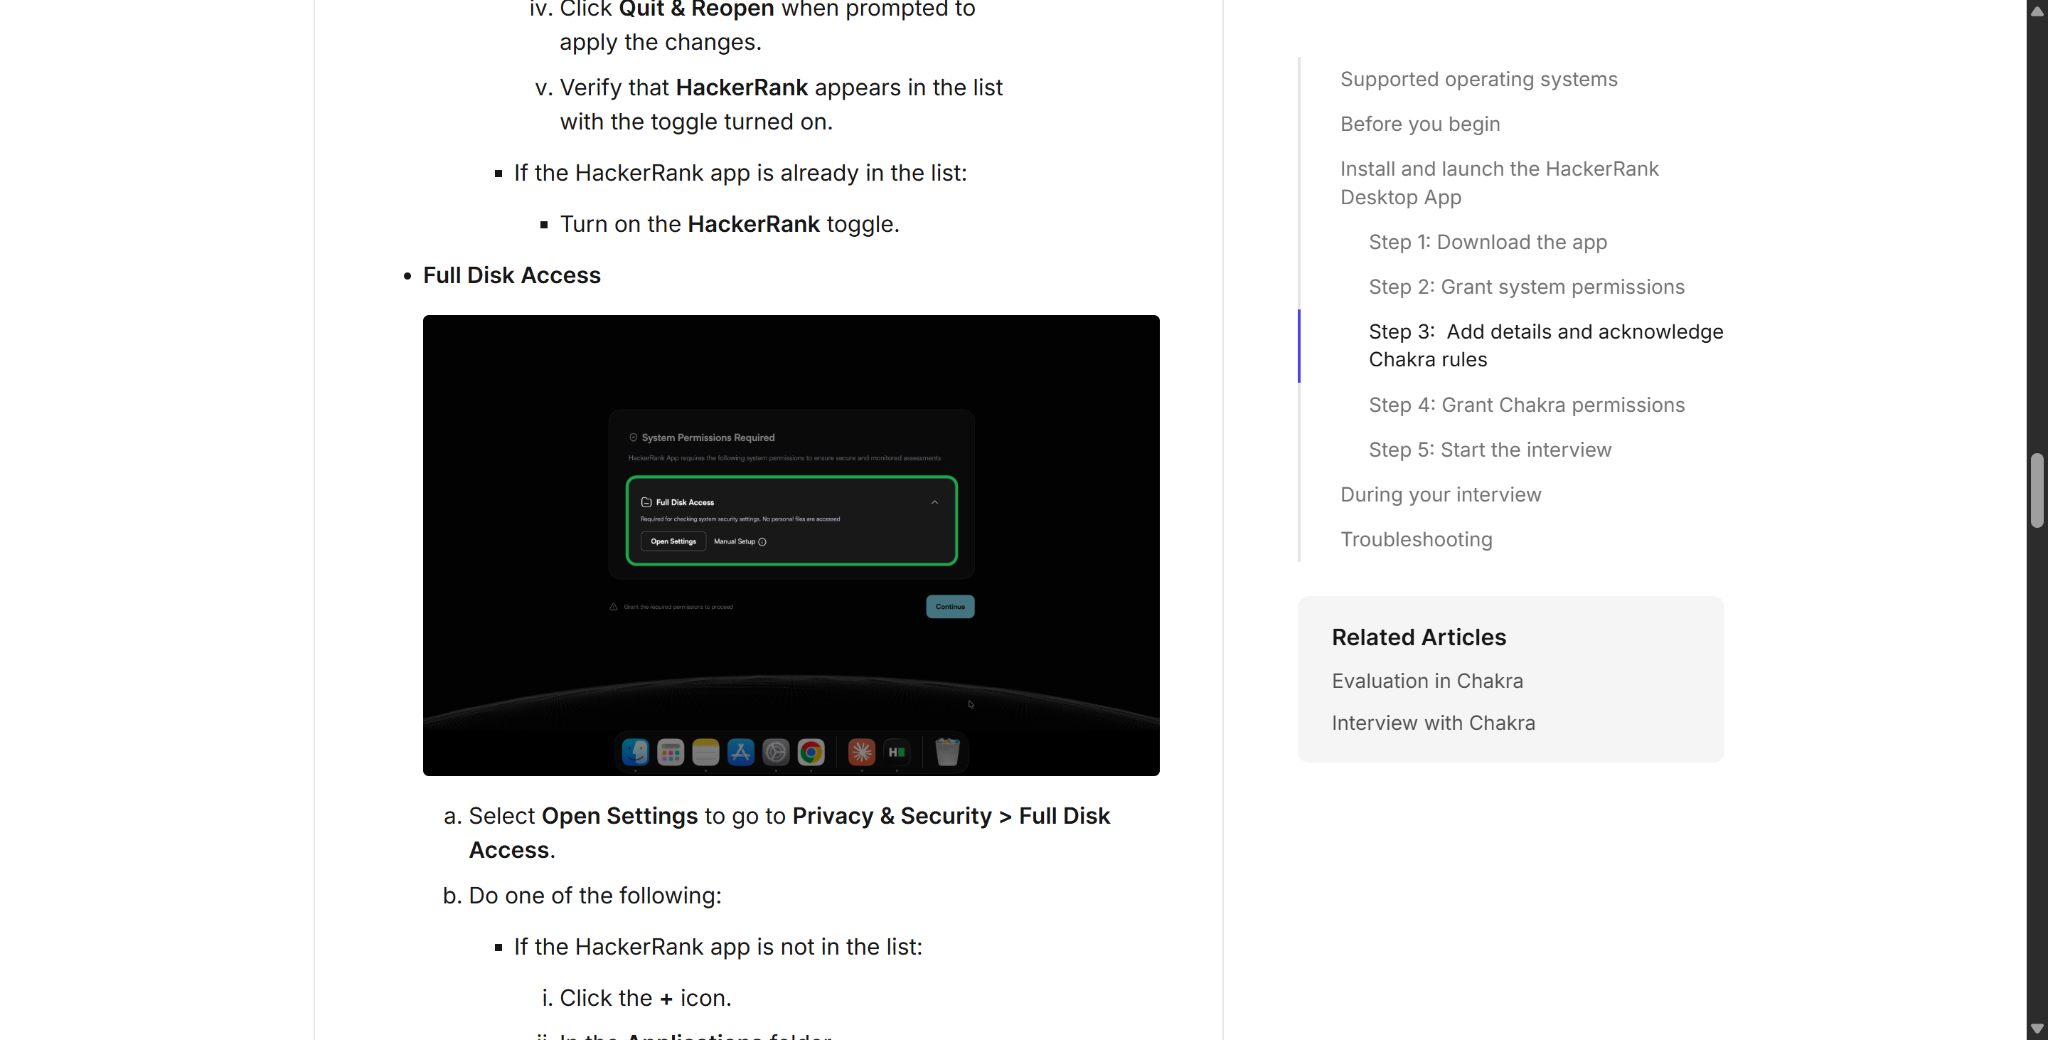Click the Full Disk Access screenshot image
2048x1040 pixels.
coord(791,545)
